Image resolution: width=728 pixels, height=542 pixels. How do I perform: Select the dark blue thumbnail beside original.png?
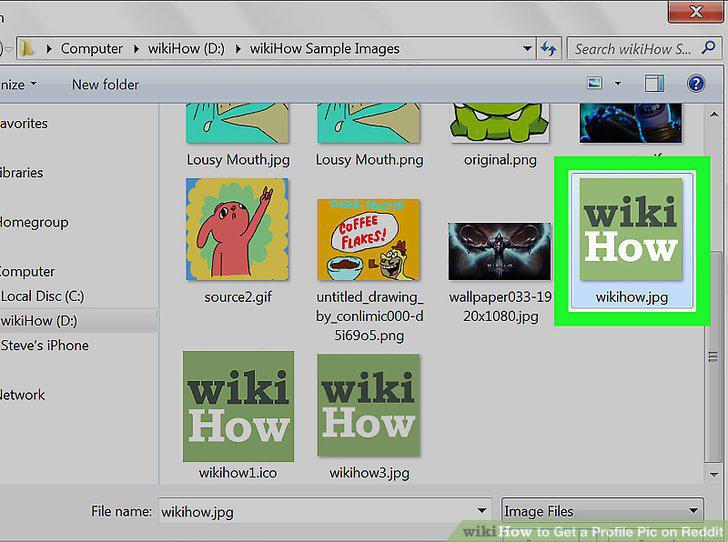point(631,123)
